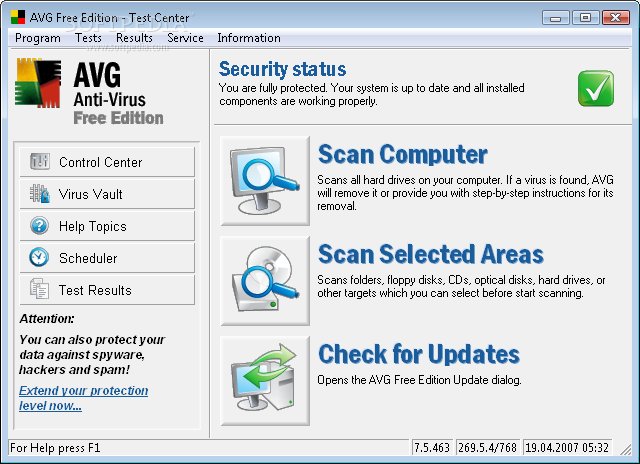Open the Tests menu
This screenshot has width=640, height=464.
click(88, 38)
